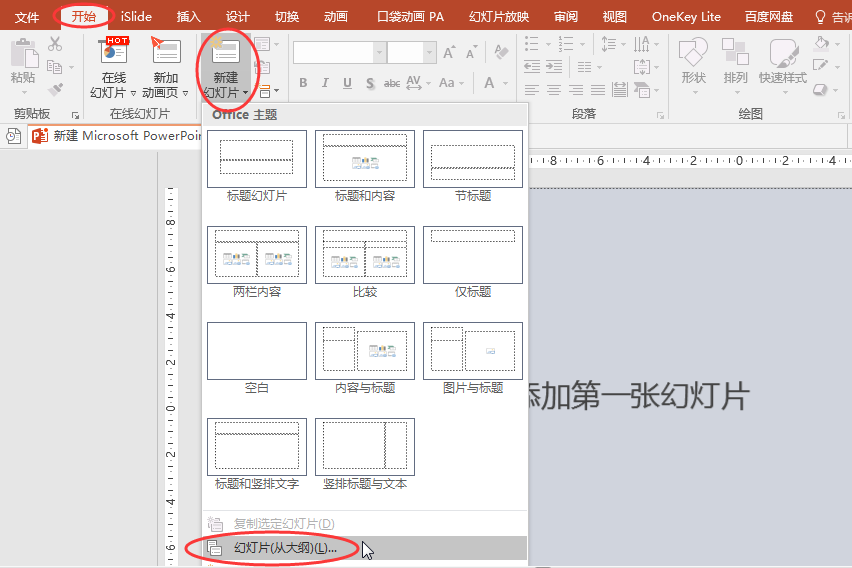This screenshot has width=852, height=568.
Task: Click the center align icon
Action: [x=554, y=90]
